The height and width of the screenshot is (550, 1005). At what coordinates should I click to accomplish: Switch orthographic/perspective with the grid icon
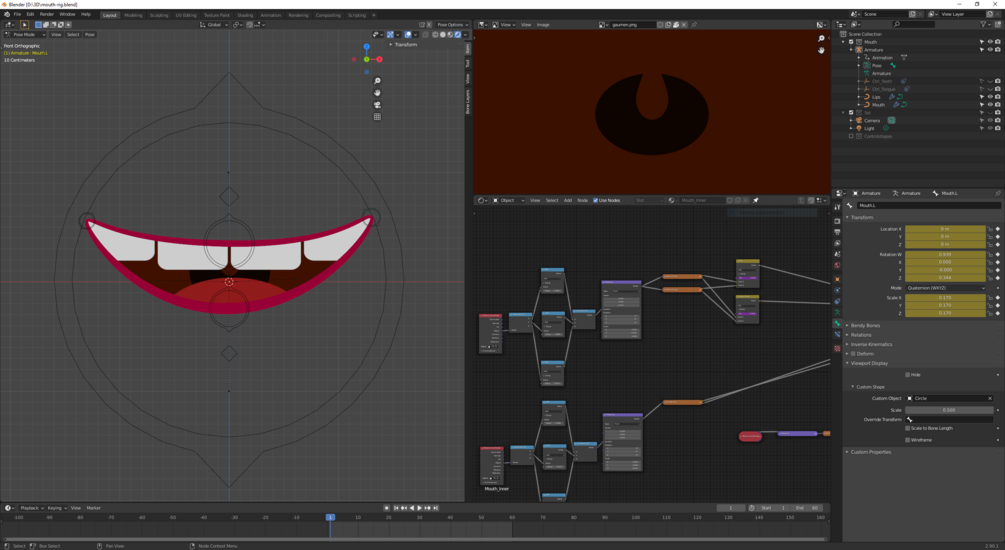coord(377,117)
